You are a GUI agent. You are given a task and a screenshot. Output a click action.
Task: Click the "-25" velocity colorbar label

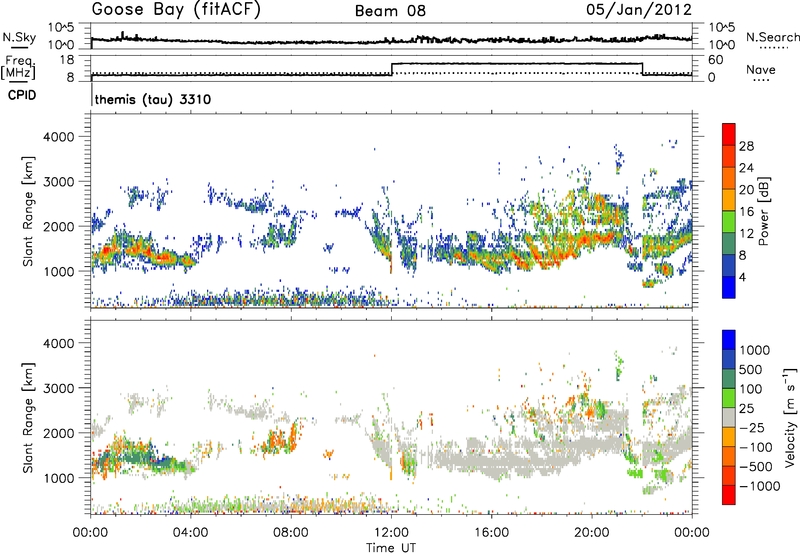[x=752, y=427]
